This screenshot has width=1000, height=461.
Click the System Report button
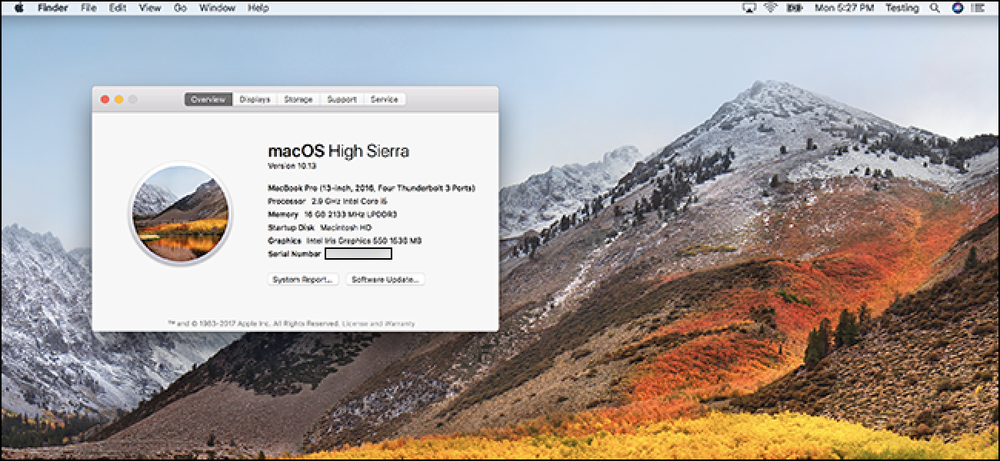(x=303, y=279)
